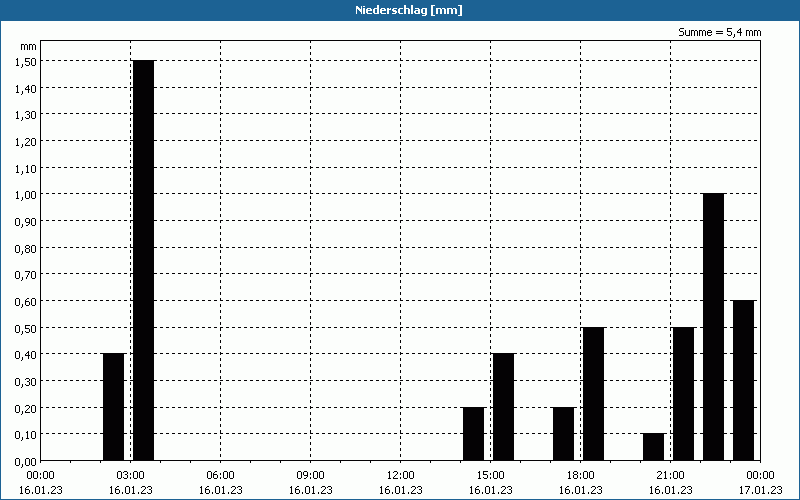Select the 0,40 bar just after 15:00
The image size is (800, 500).
pos(504,407)
